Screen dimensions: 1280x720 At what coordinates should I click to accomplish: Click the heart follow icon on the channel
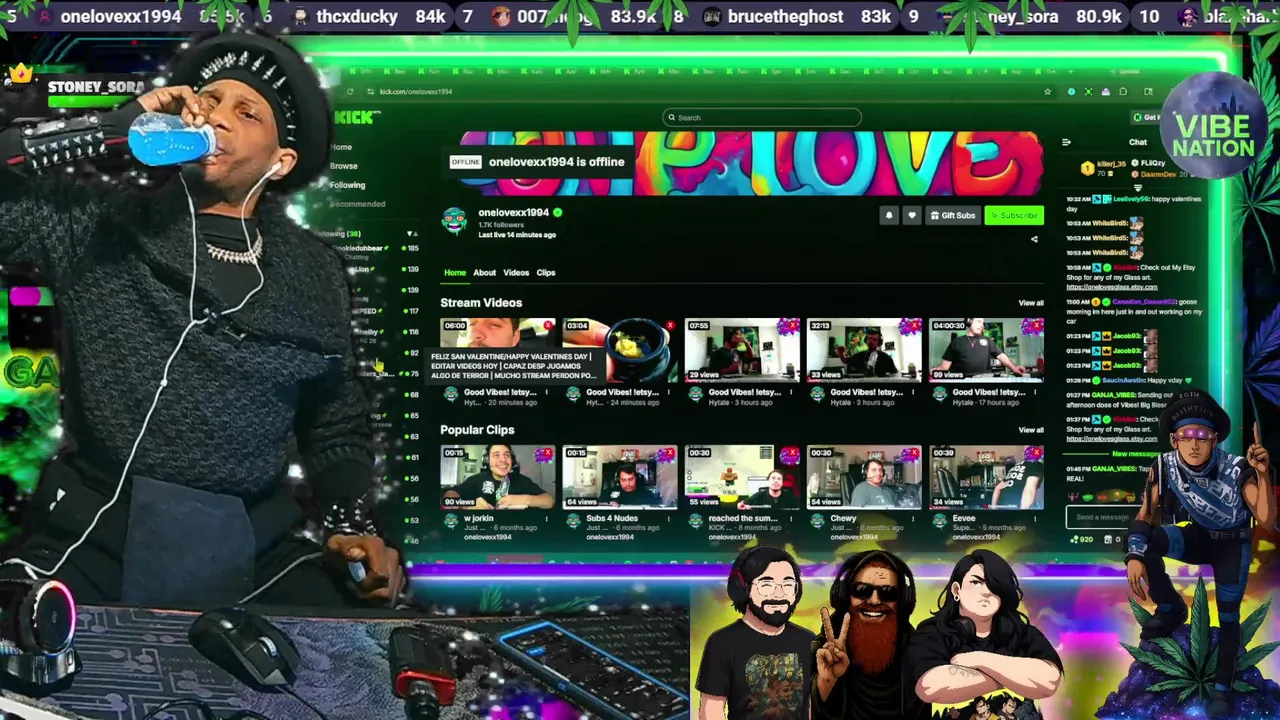click(x=911, y=215)
